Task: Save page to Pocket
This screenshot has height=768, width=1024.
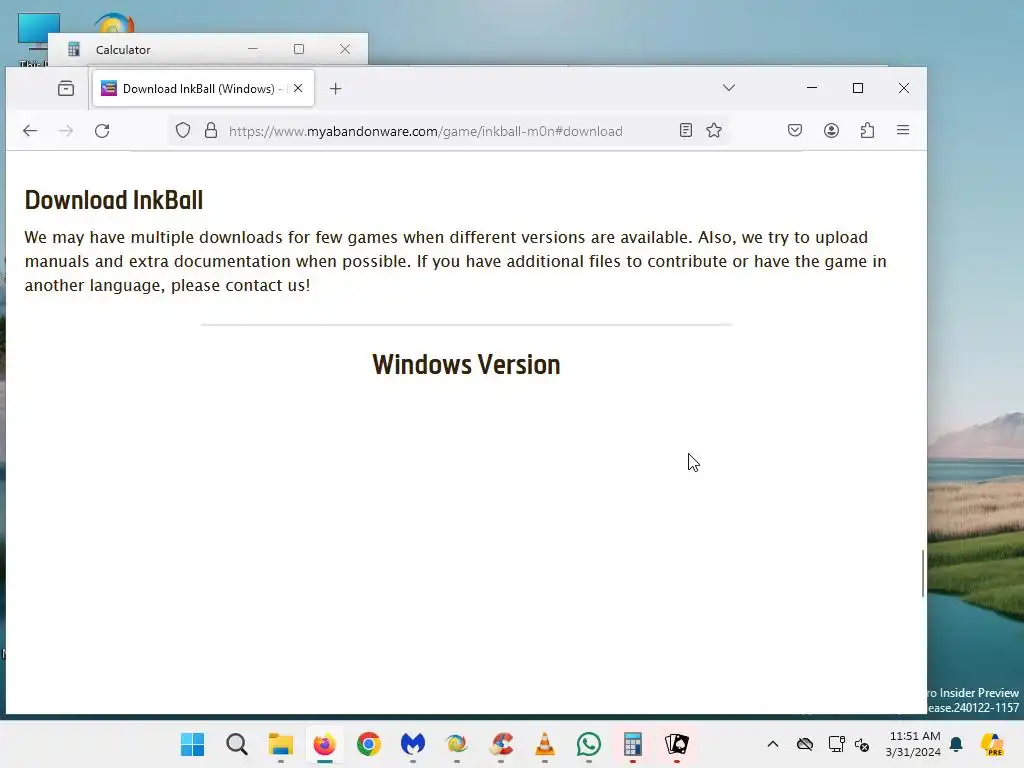Action: (795, 131)
